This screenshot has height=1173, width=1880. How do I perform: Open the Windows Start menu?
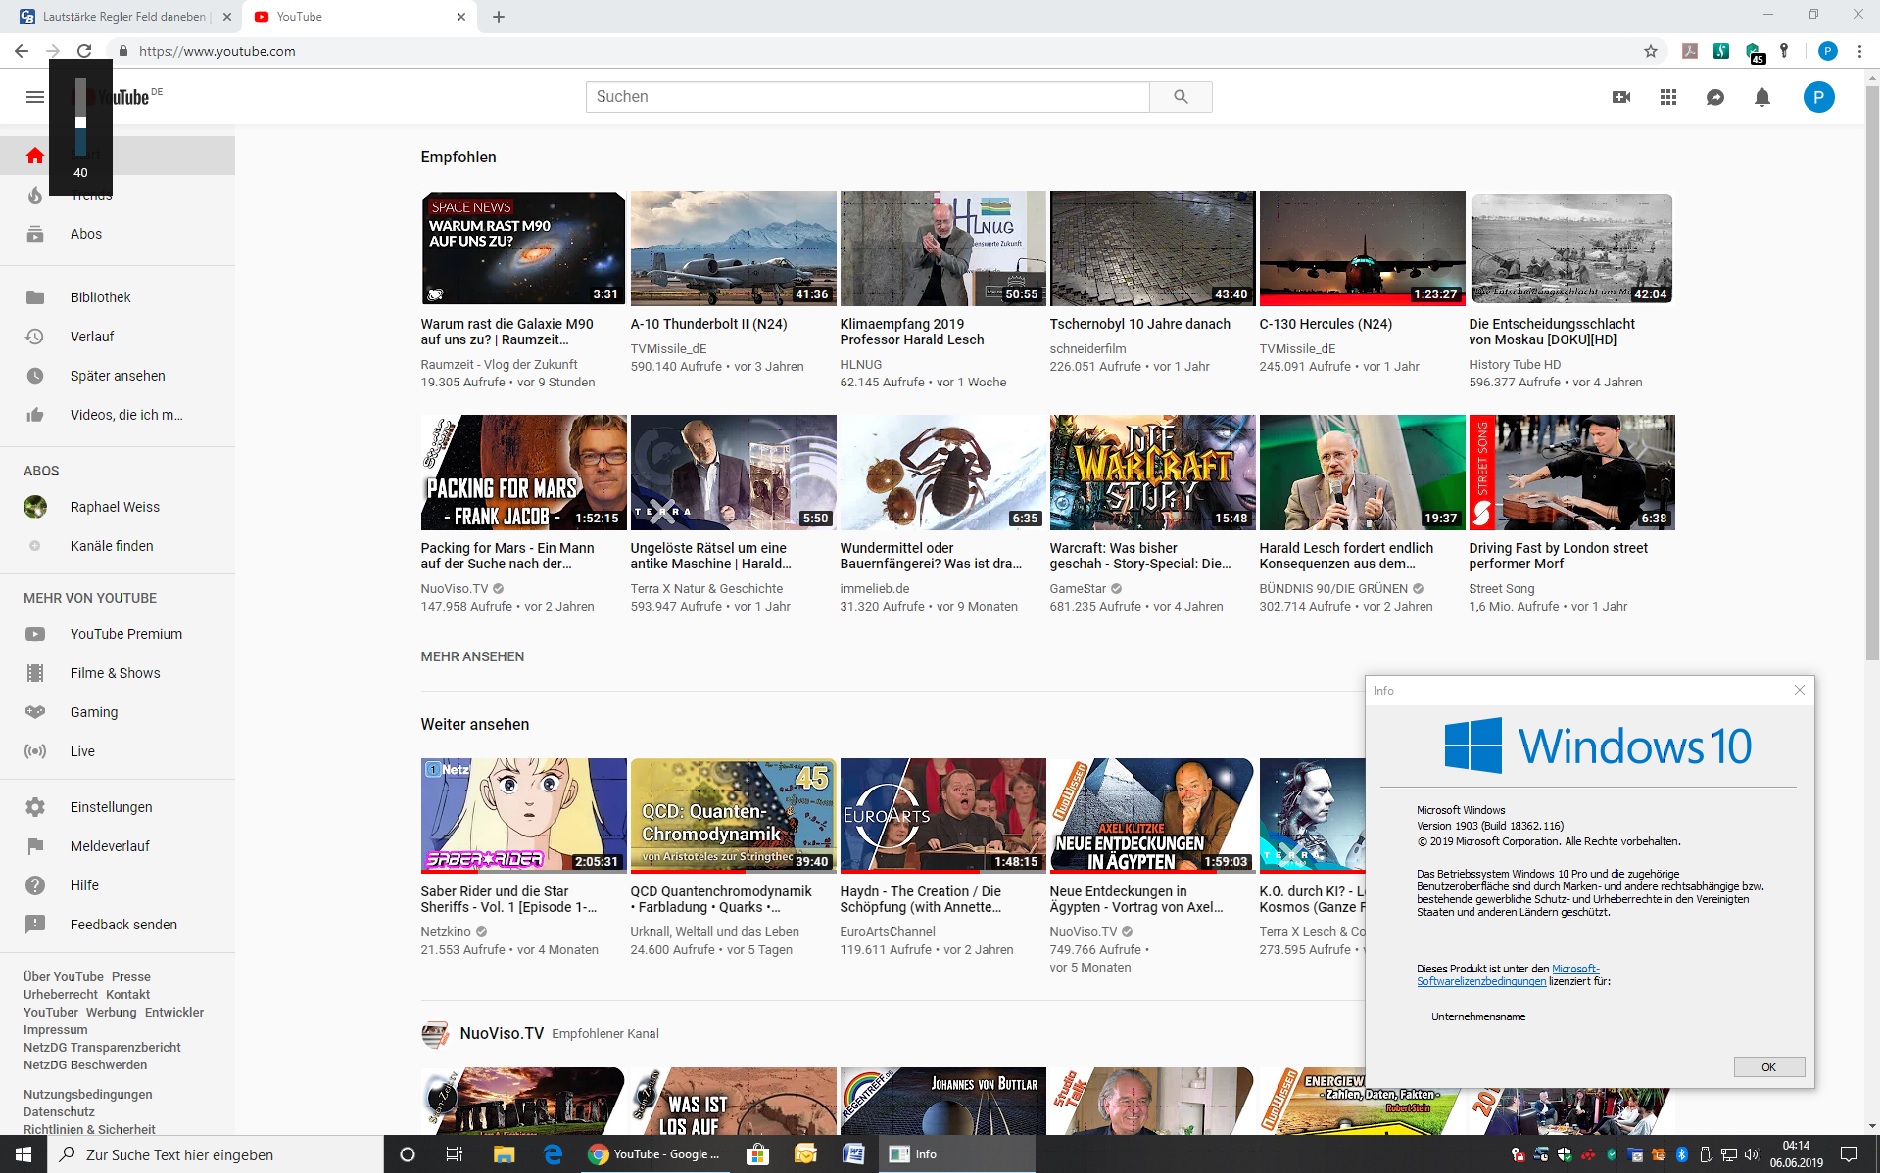point(23,1154)
